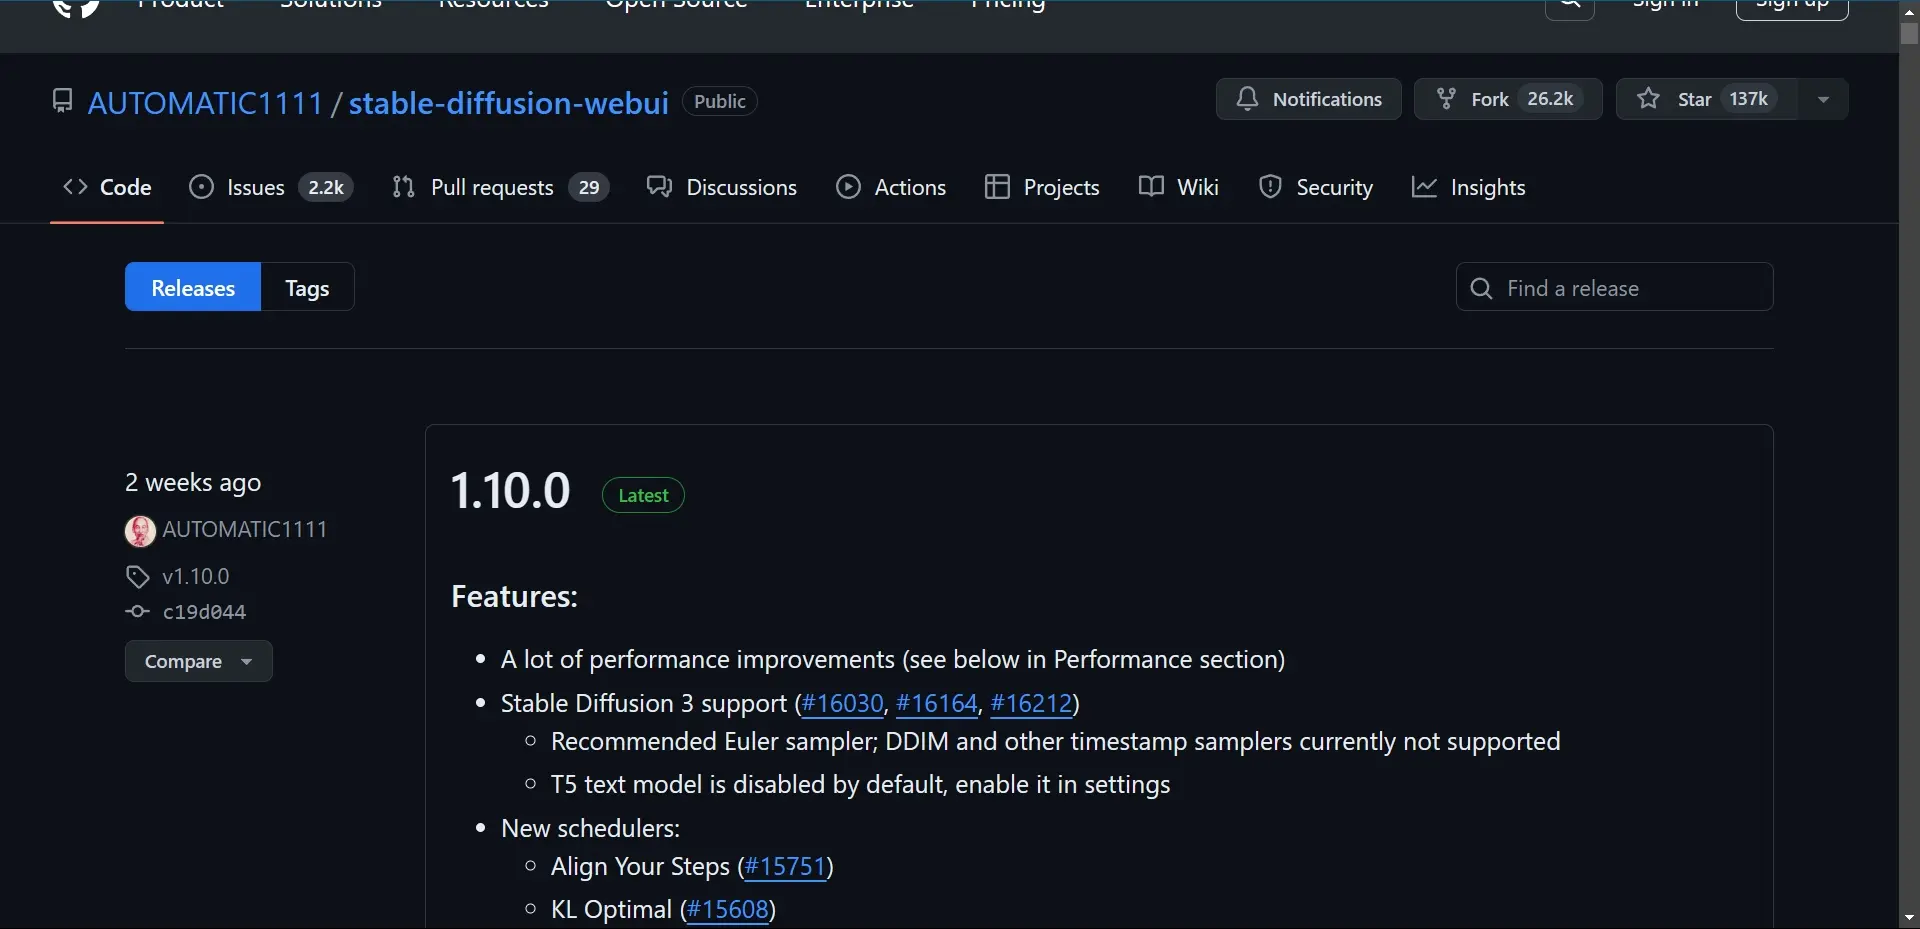Click the Issues 2.2k counter badge
The height and width of the screenshot is (929, 1920).
(326, 187)
